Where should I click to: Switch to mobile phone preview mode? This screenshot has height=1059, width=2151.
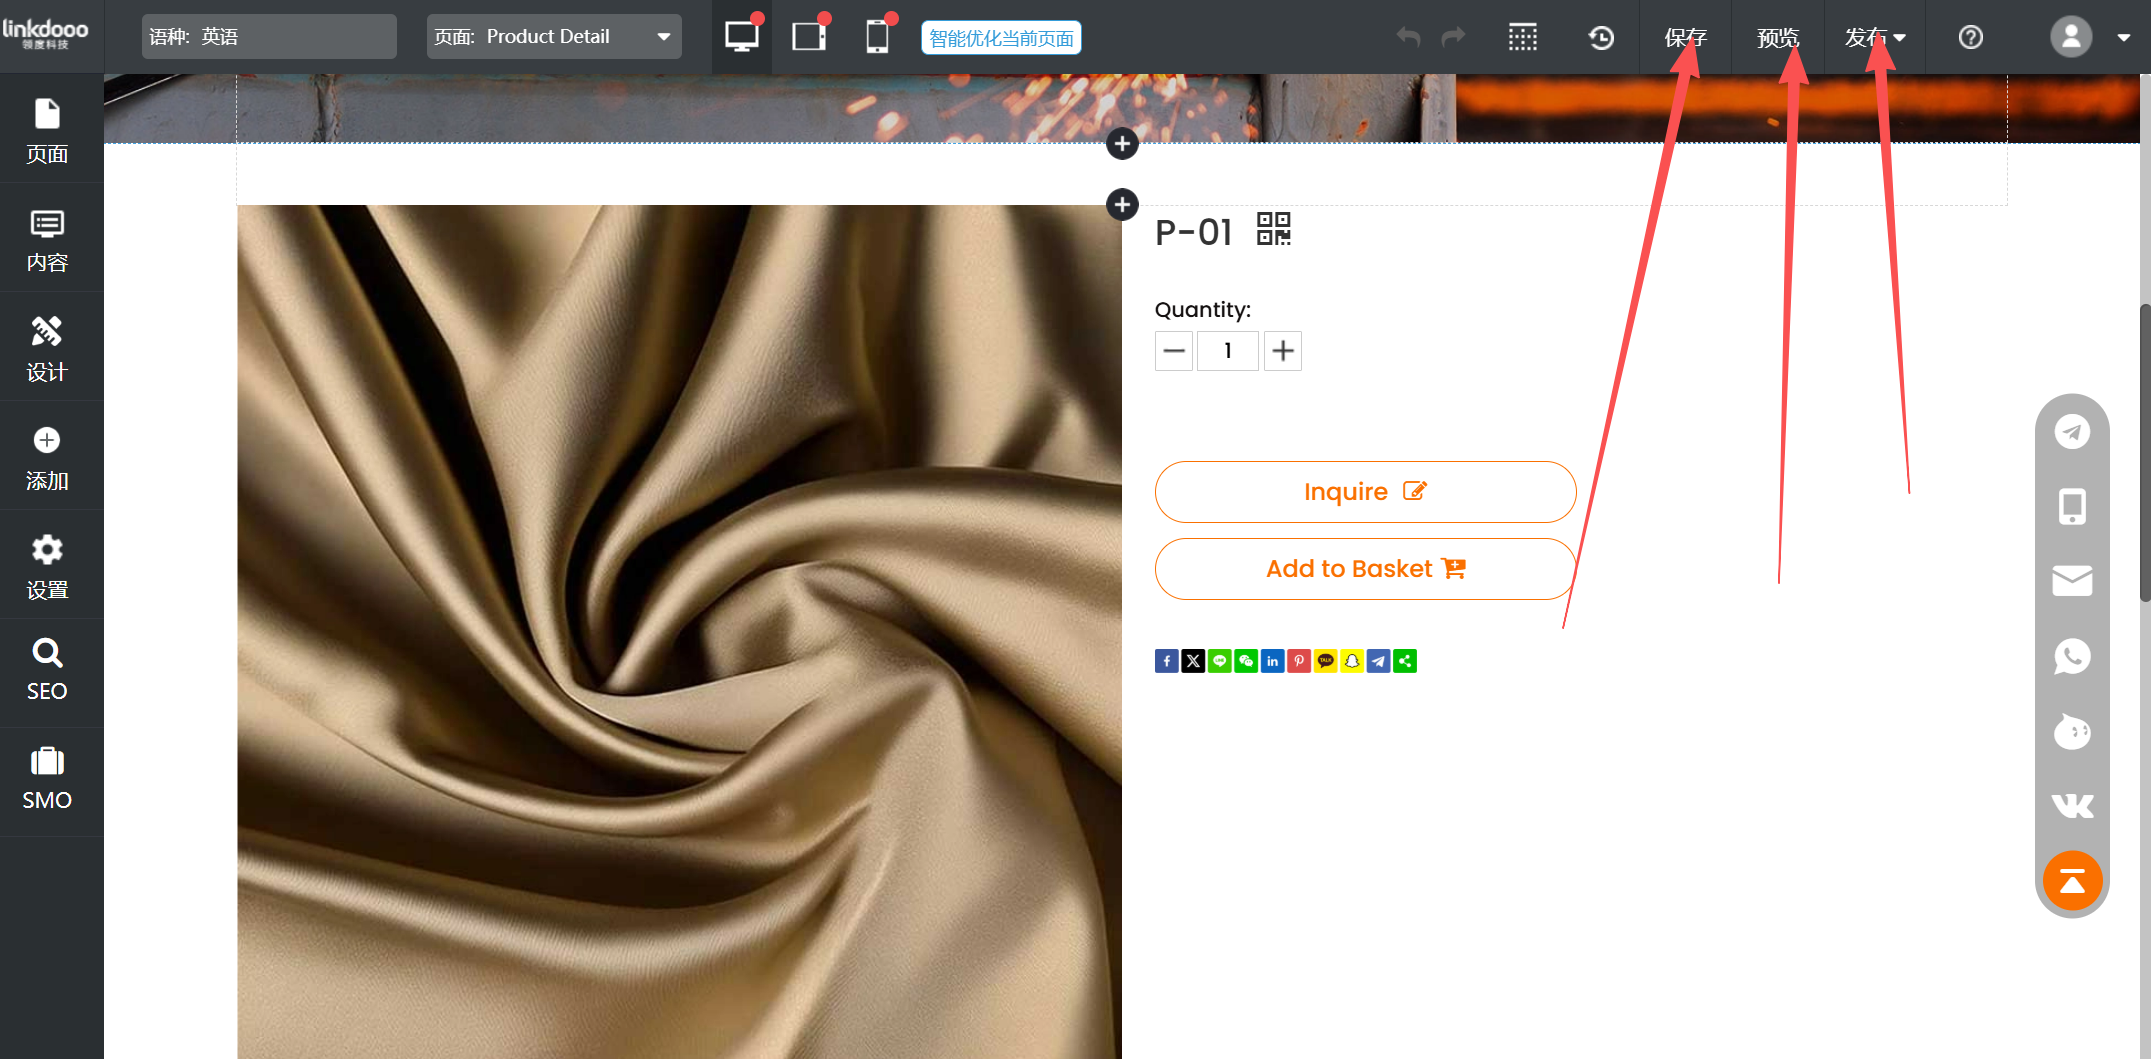(877, 37)
